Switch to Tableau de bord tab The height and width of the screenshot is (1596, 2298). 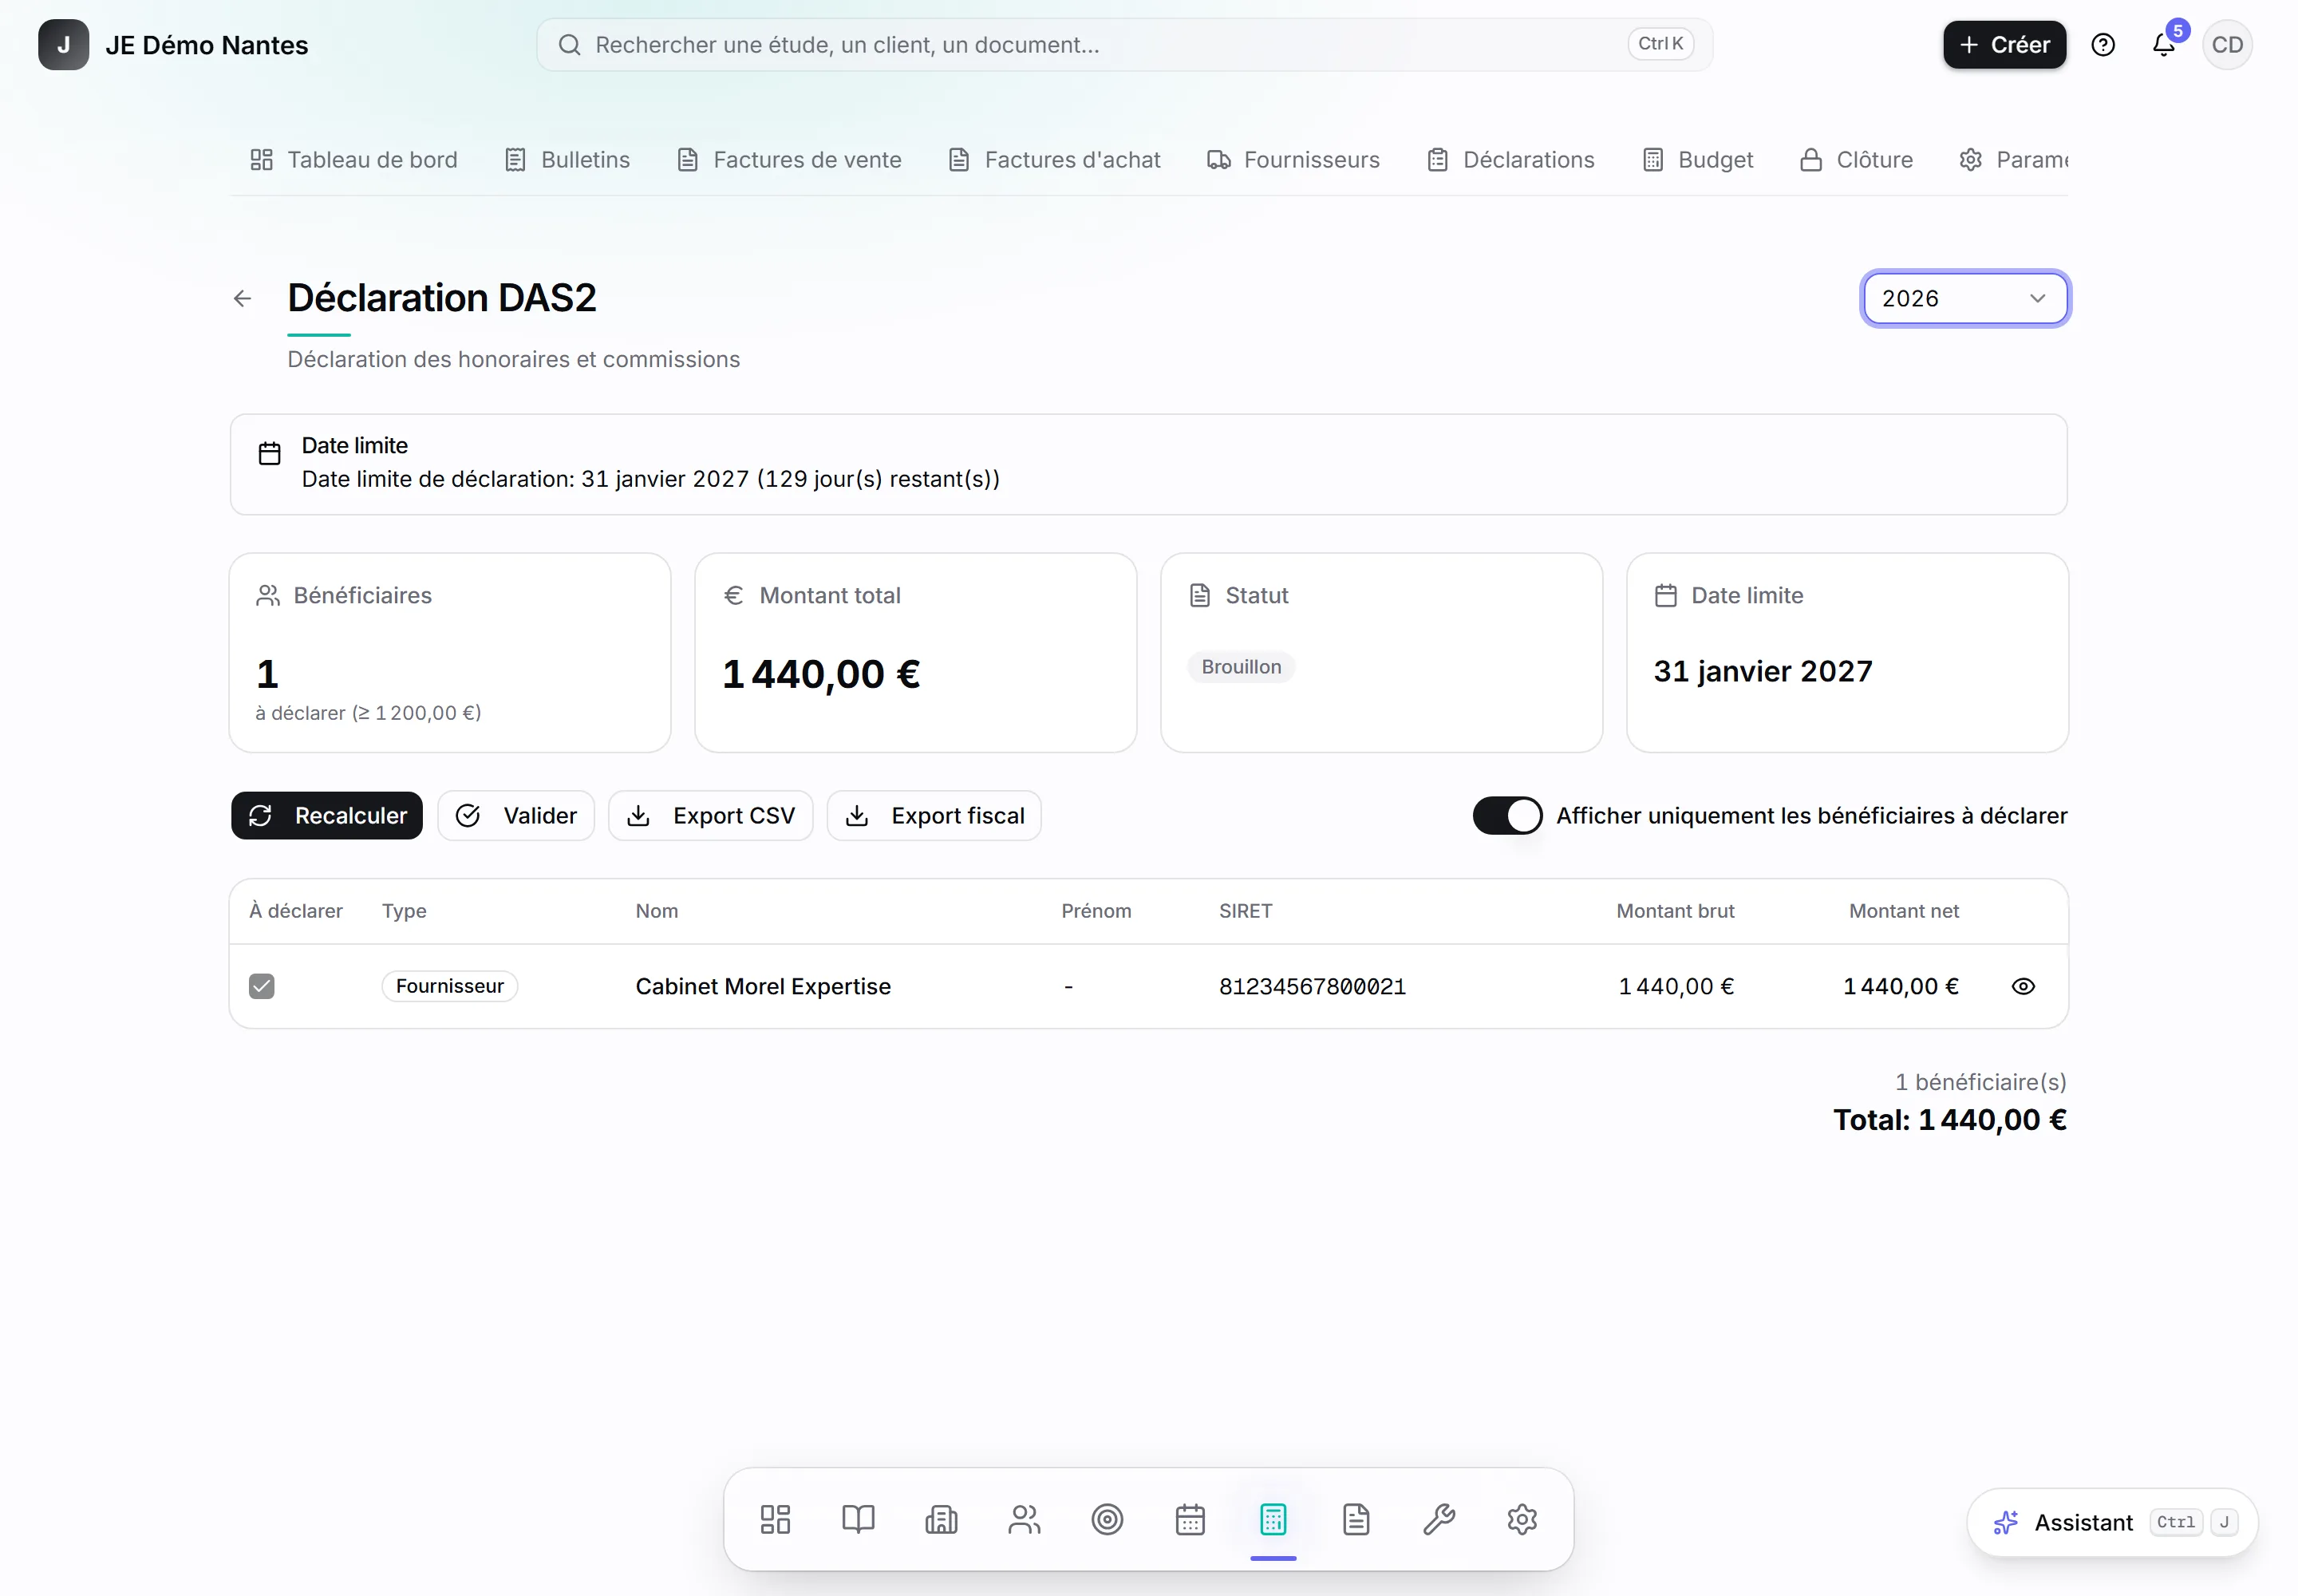click(354, 160)
